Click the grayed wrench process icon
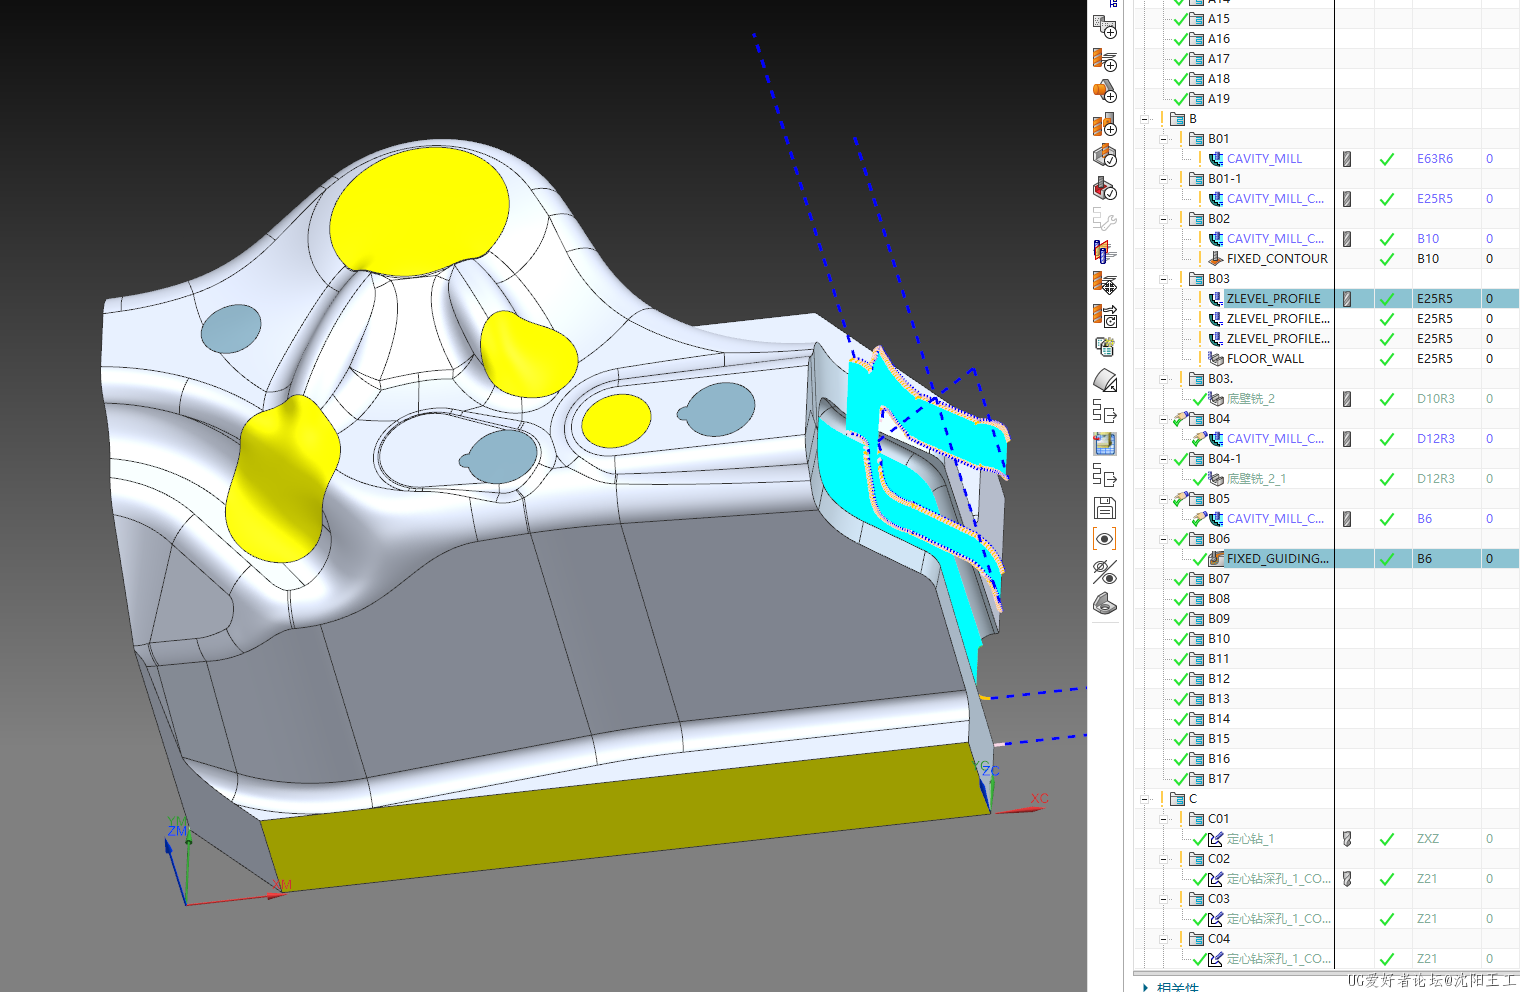 pos(1104,220)
